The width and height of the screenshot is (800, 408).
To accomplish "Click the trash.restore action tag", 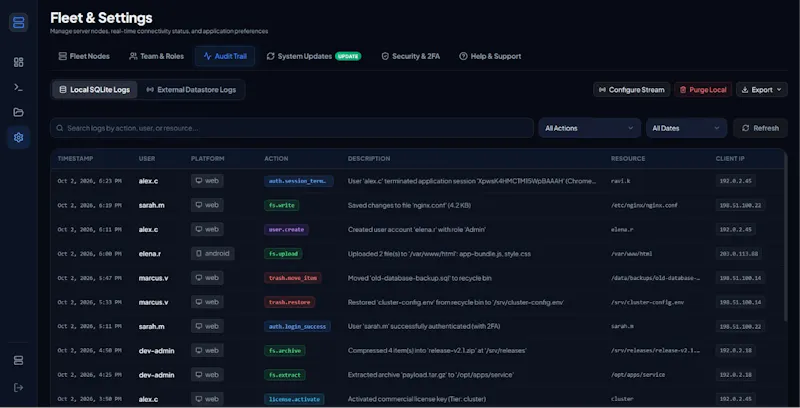I will (x=289, y=302).
